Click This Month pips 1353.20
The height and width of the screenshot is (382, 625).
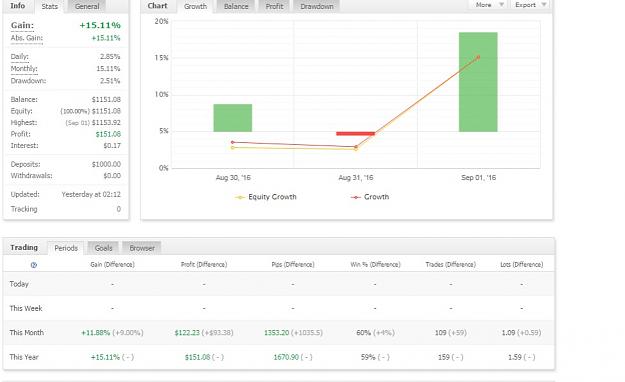pos(277,333)
